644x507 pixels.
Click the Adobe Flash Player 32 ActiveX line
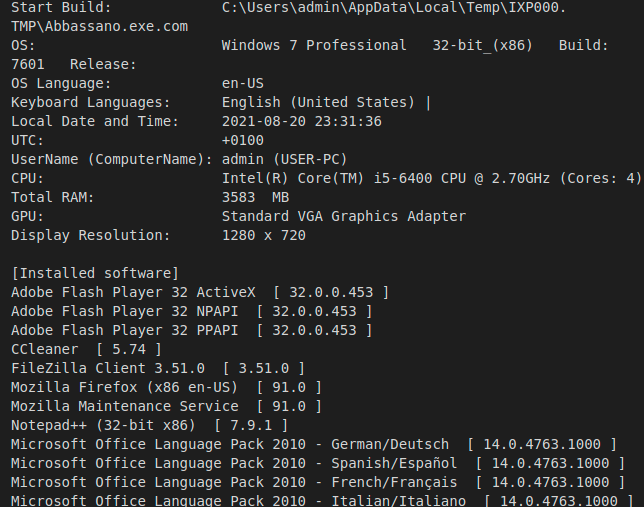tap(200, 293)
